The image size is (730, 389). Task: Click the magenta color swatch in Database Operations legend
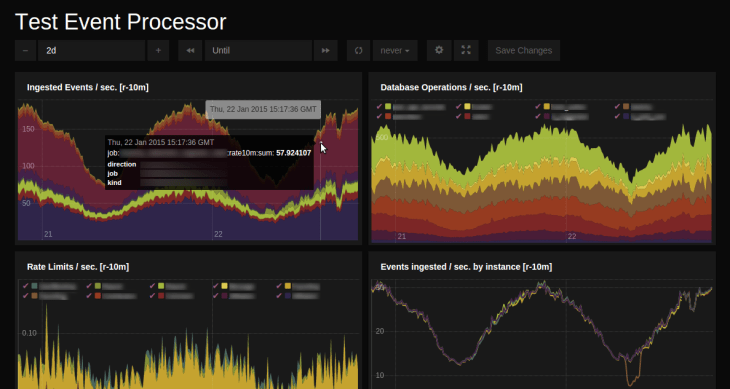pyautogui.click(x=547, y=116)
